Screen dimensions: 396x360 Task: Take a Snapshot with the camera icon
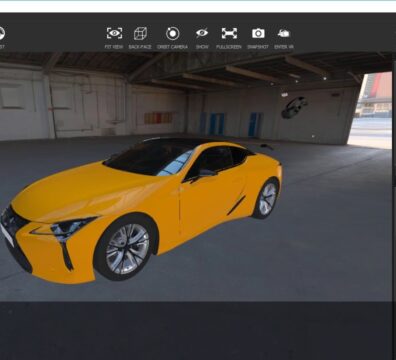(258, 33)
